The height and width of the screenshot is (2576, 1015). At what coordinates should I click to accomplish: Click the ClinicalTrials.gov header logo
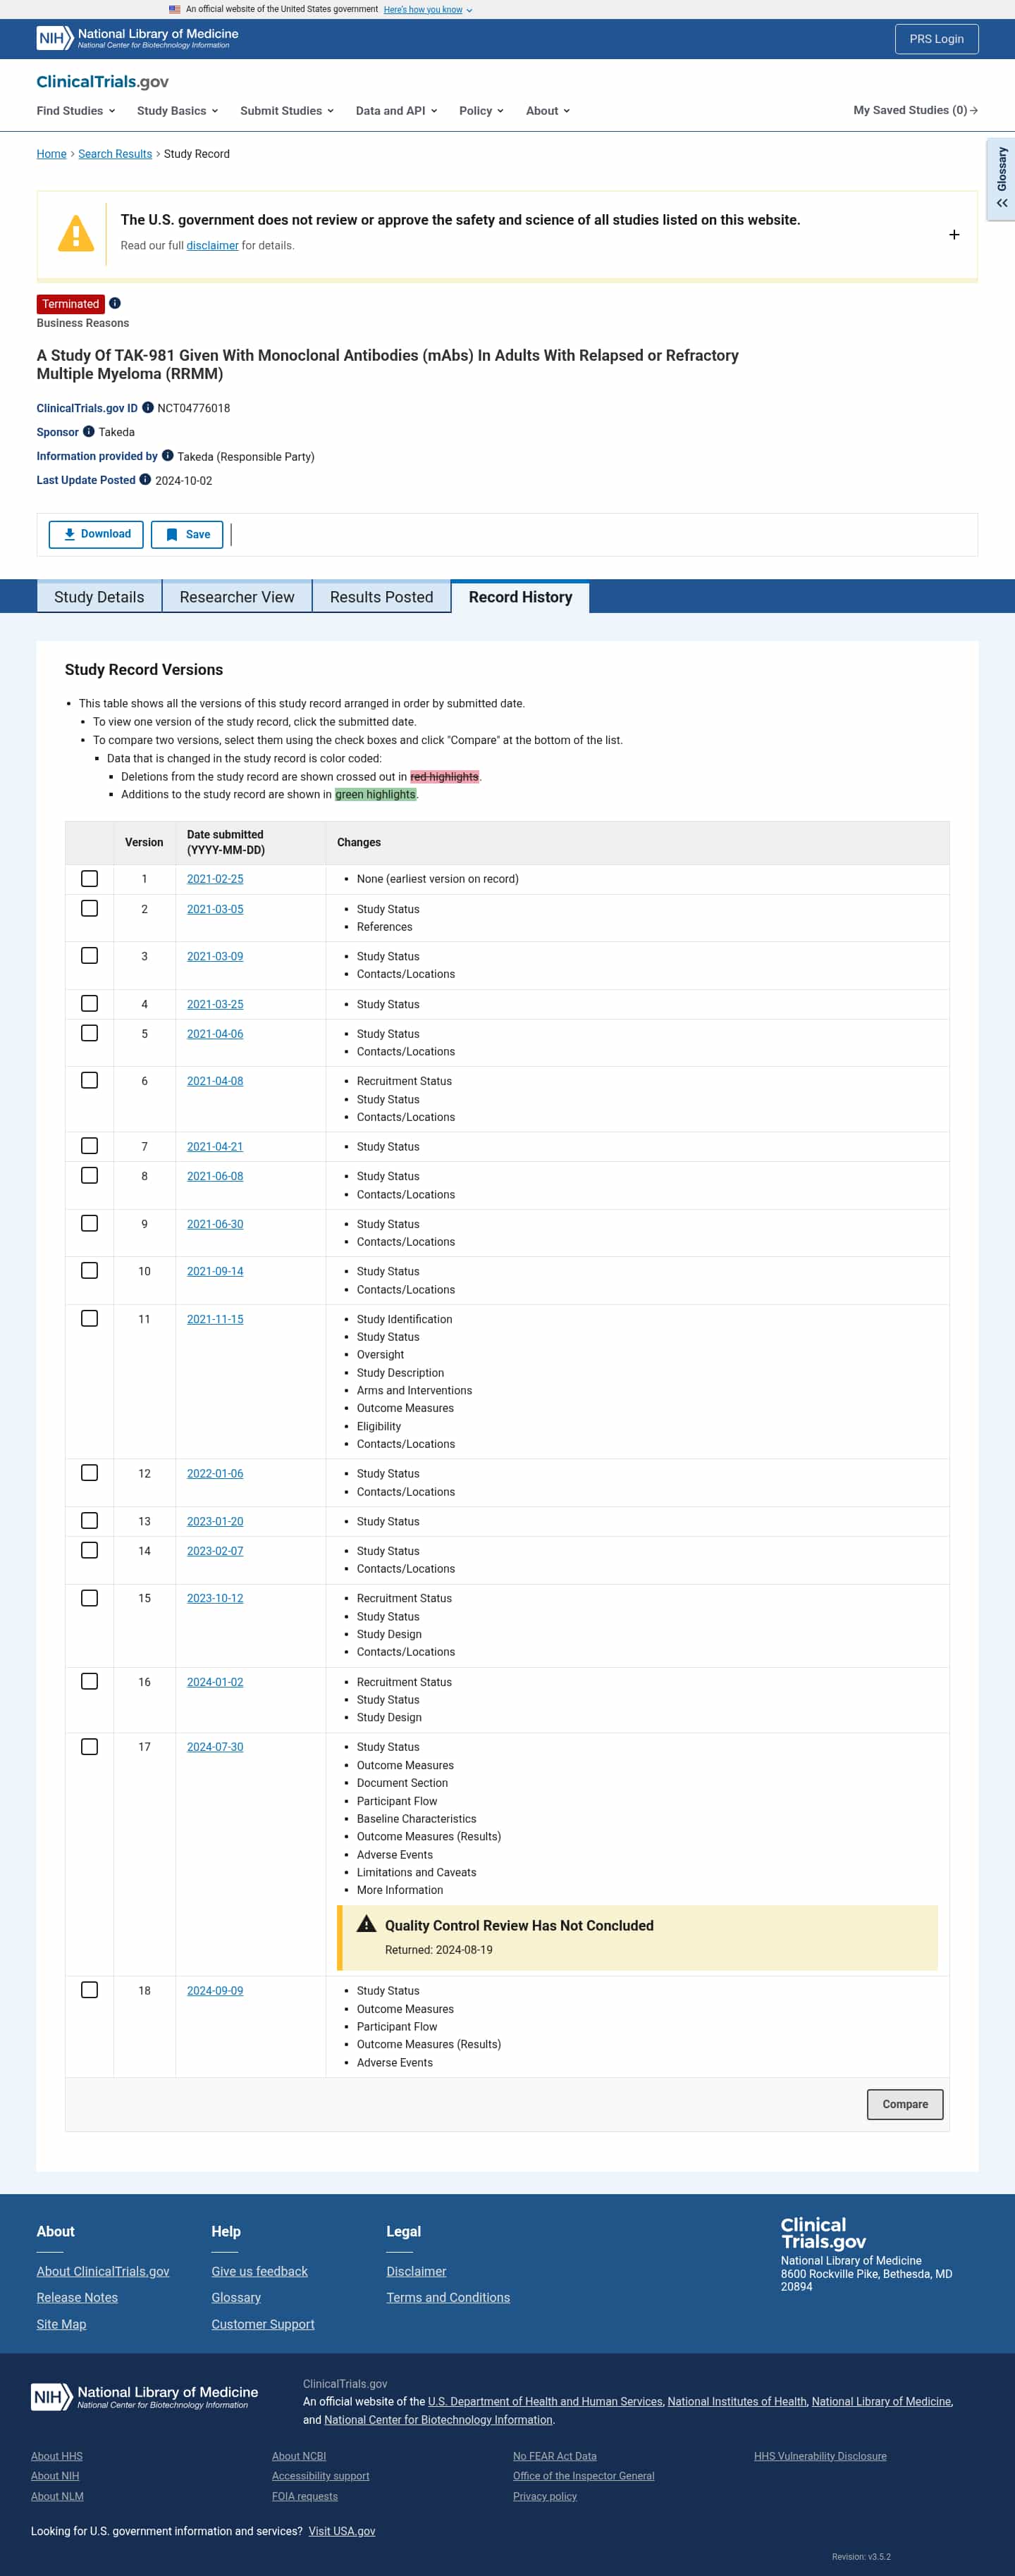pos(102,82)
